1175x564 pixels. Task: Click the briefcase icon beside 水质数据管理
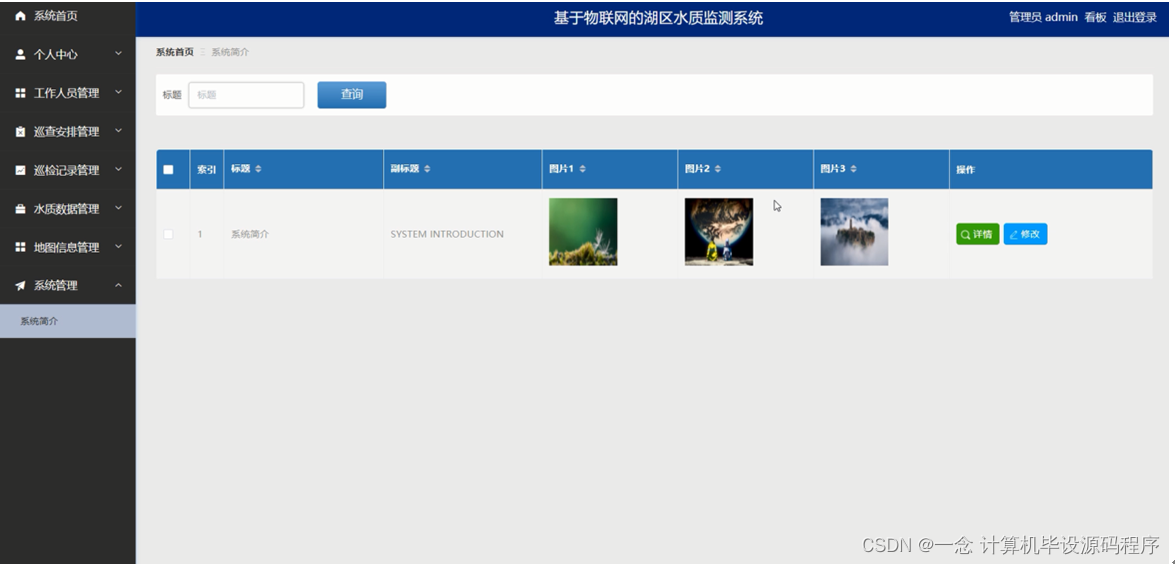click(20, 209)
